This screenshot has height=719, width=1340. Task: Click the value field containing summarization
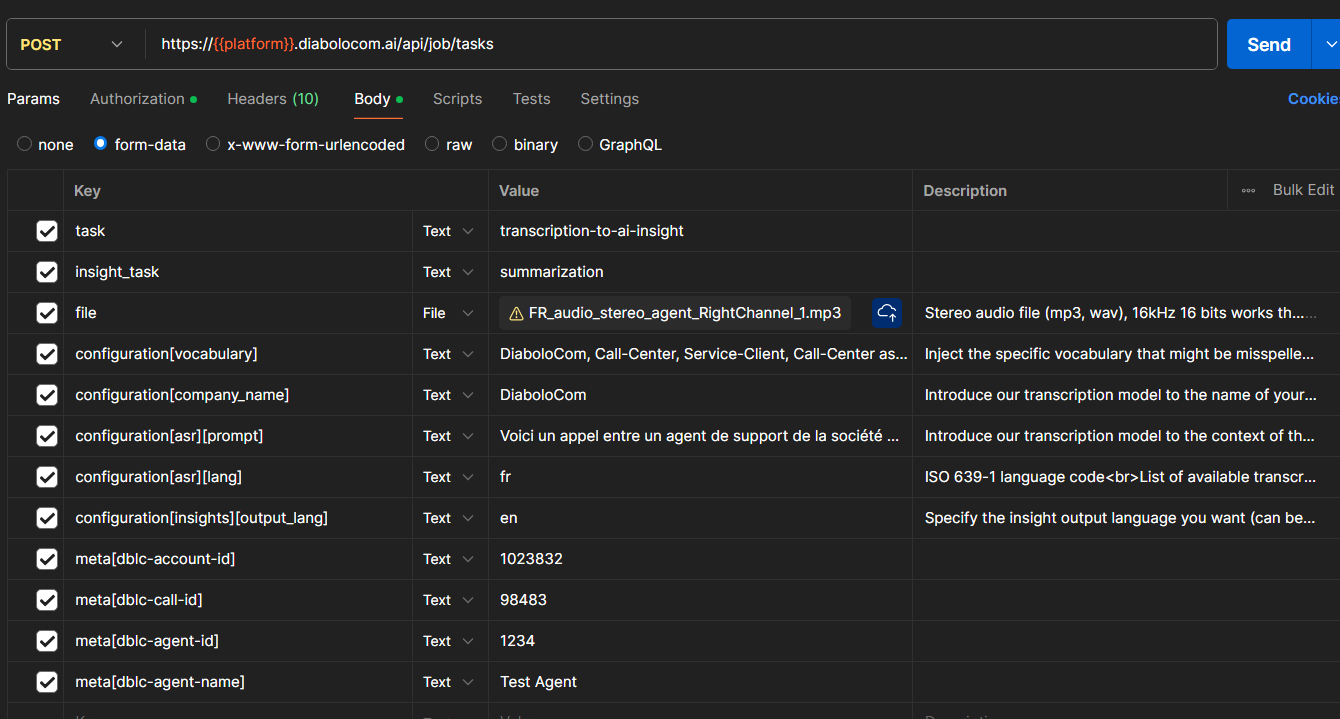(x=700, y=272)
